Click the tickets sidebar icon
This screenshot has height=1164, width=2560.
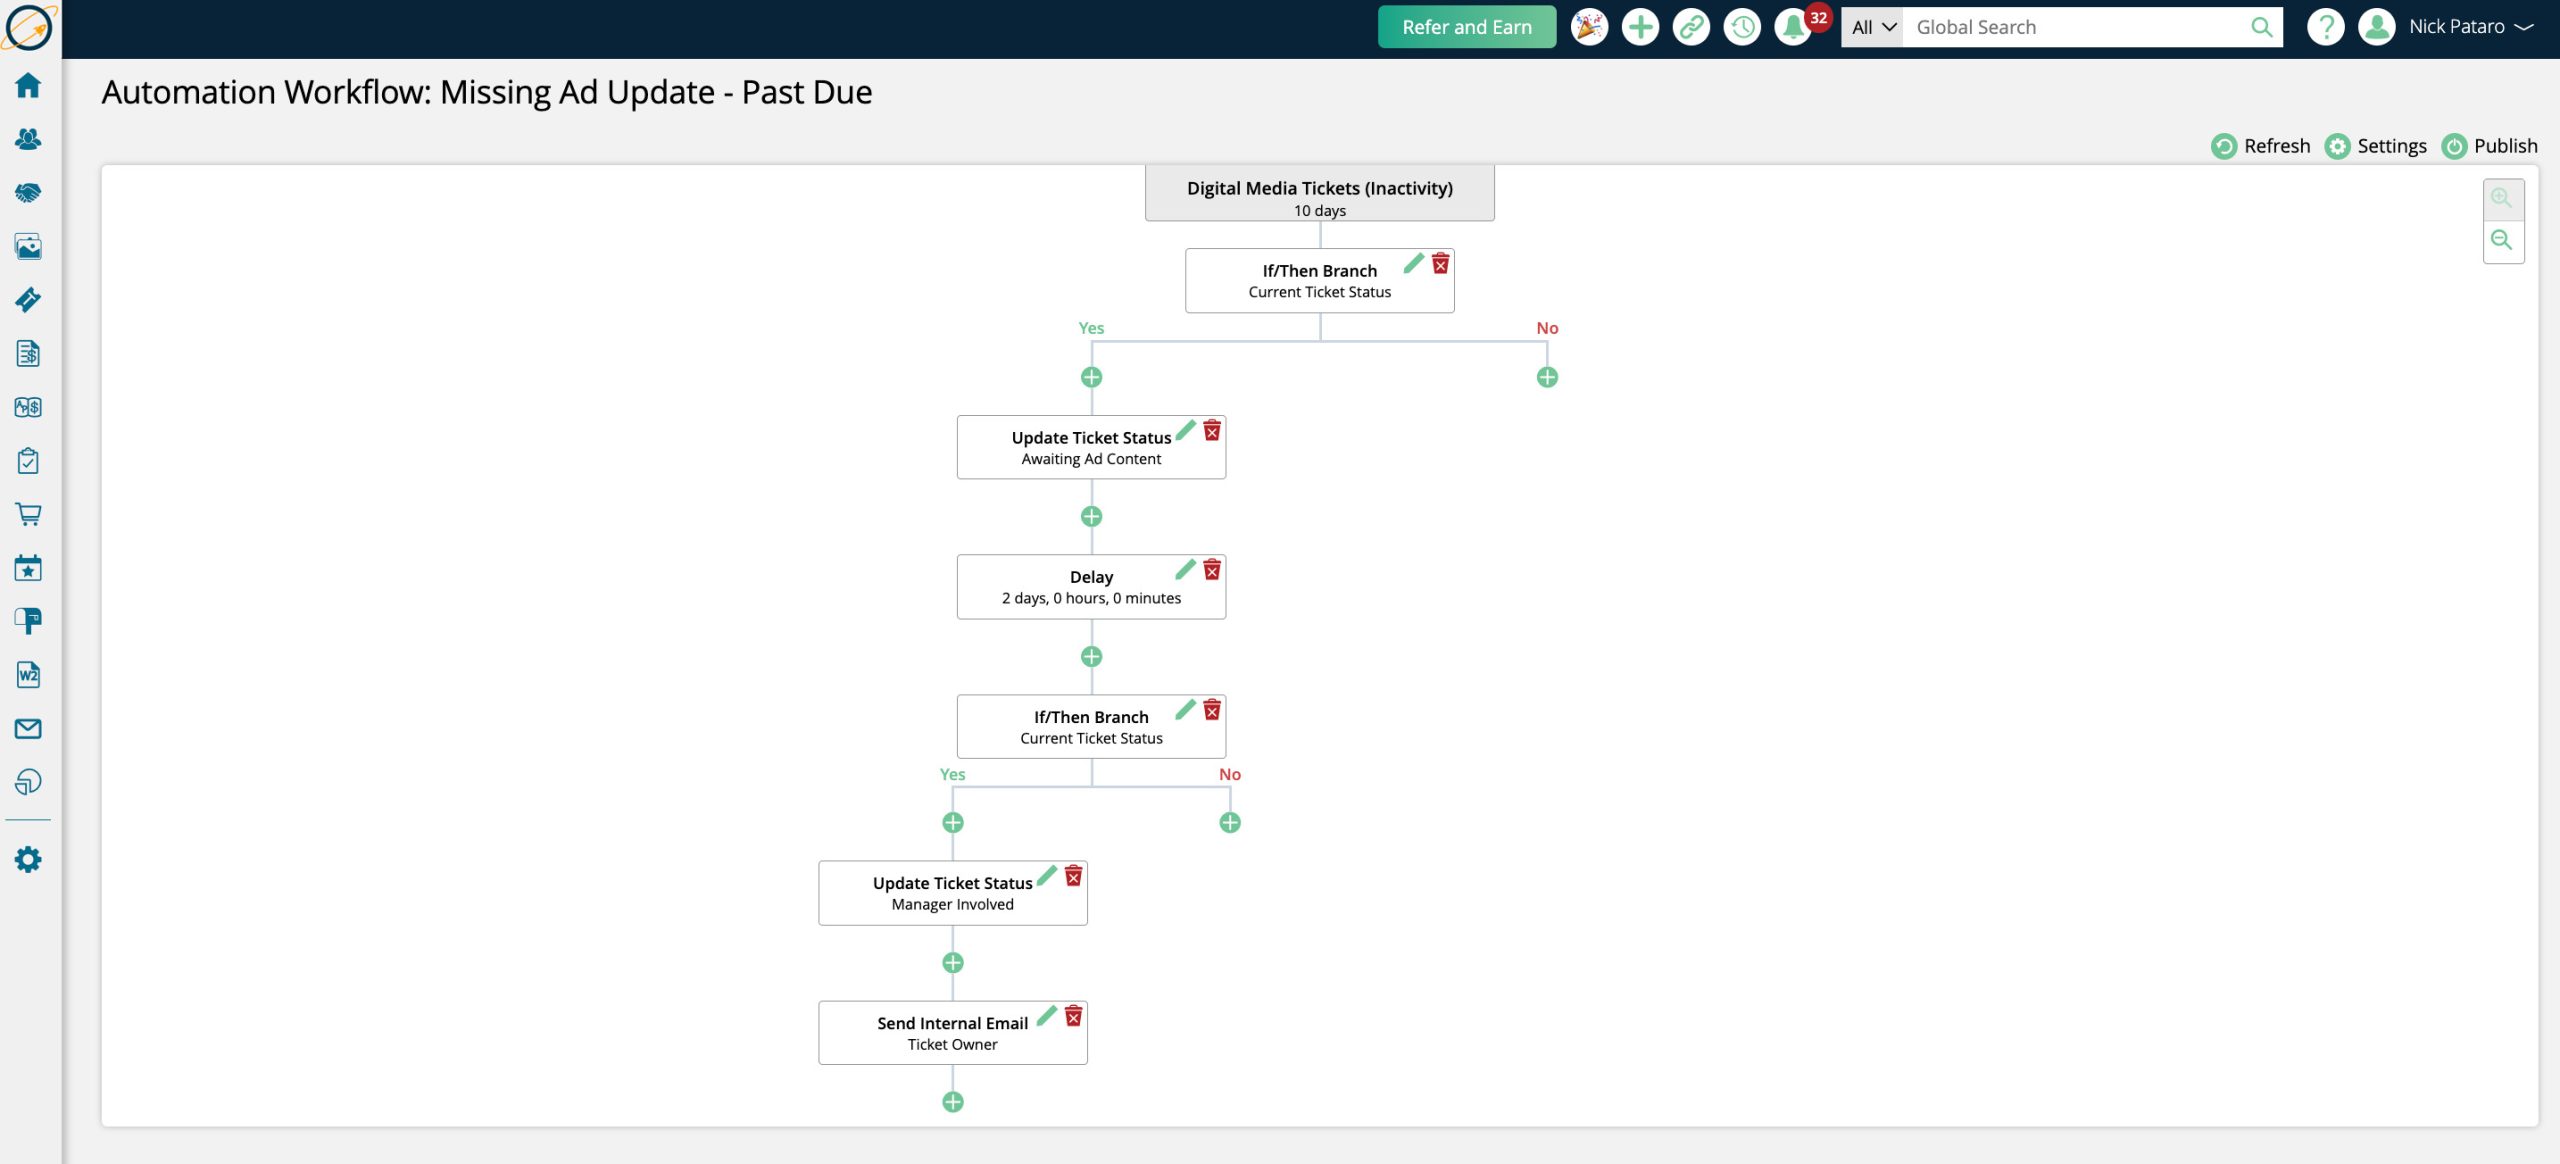click(x=28, y=300)
